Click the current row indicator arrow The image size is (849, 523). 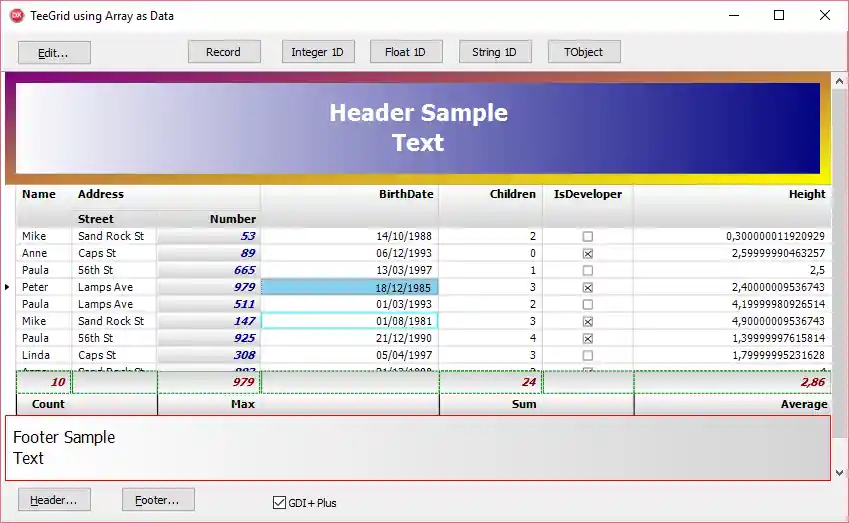pos(8,287)
